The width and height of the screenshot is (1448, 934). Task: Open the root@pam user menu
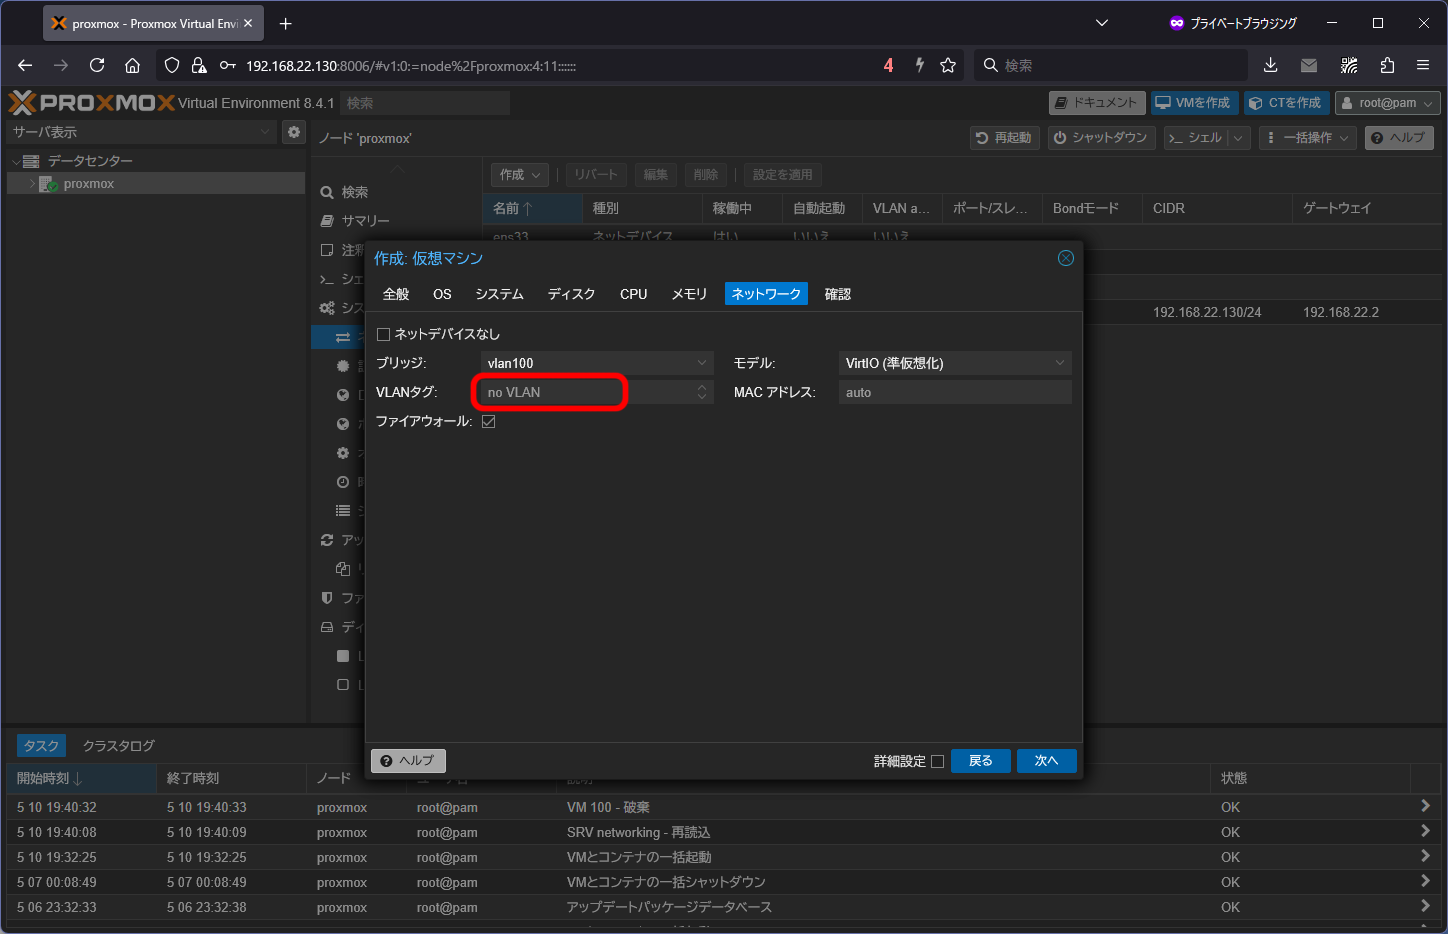pyautogui.click(x=1388, y=103)
